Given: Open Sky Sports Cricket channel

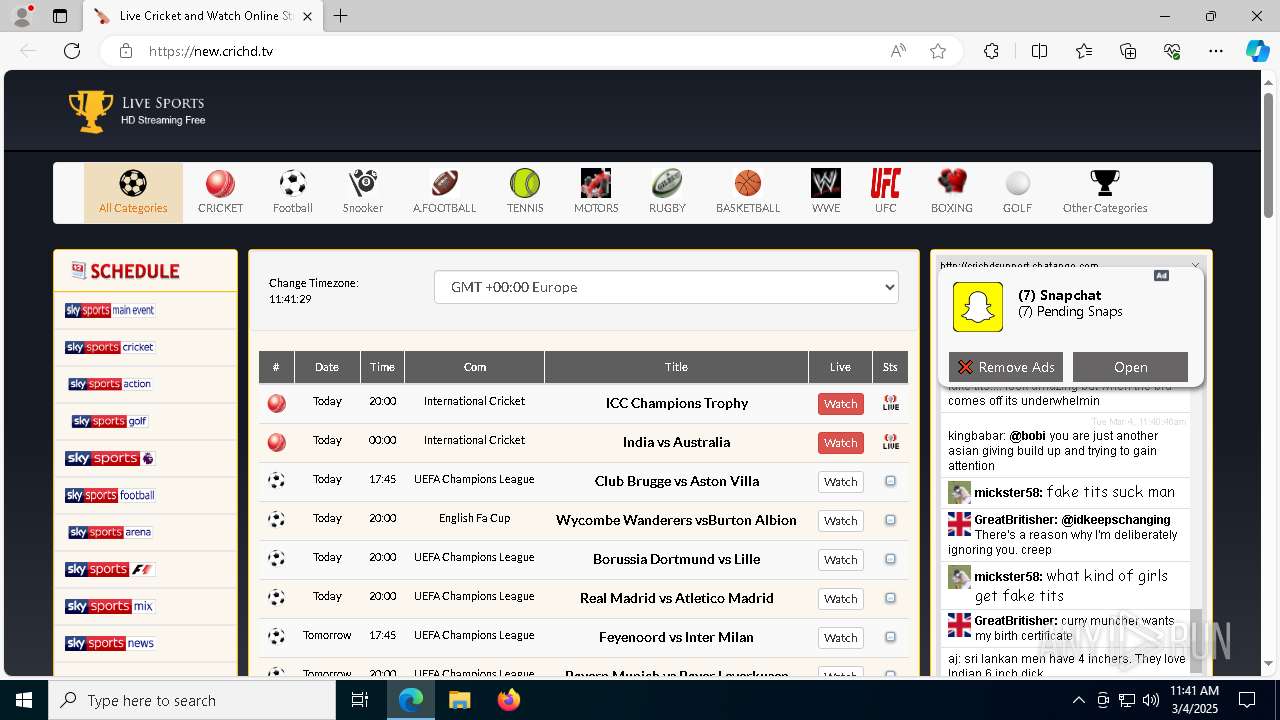Looking at the screenshot, I should (110, 347).
